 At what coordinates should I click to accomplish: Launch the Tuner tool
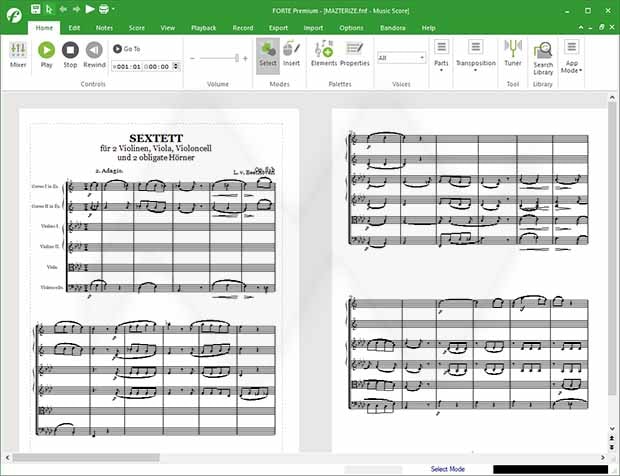pos(513,53)
